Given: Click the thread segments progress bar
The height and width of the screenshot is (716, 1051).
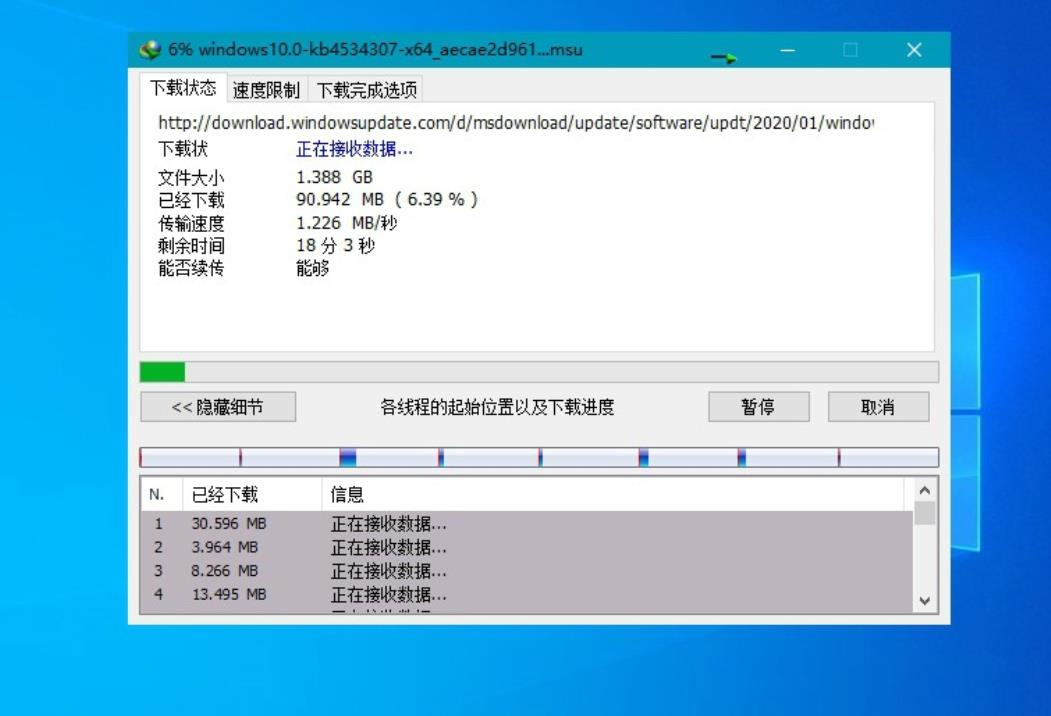Looking at the screenshot, I should (539, 457).
